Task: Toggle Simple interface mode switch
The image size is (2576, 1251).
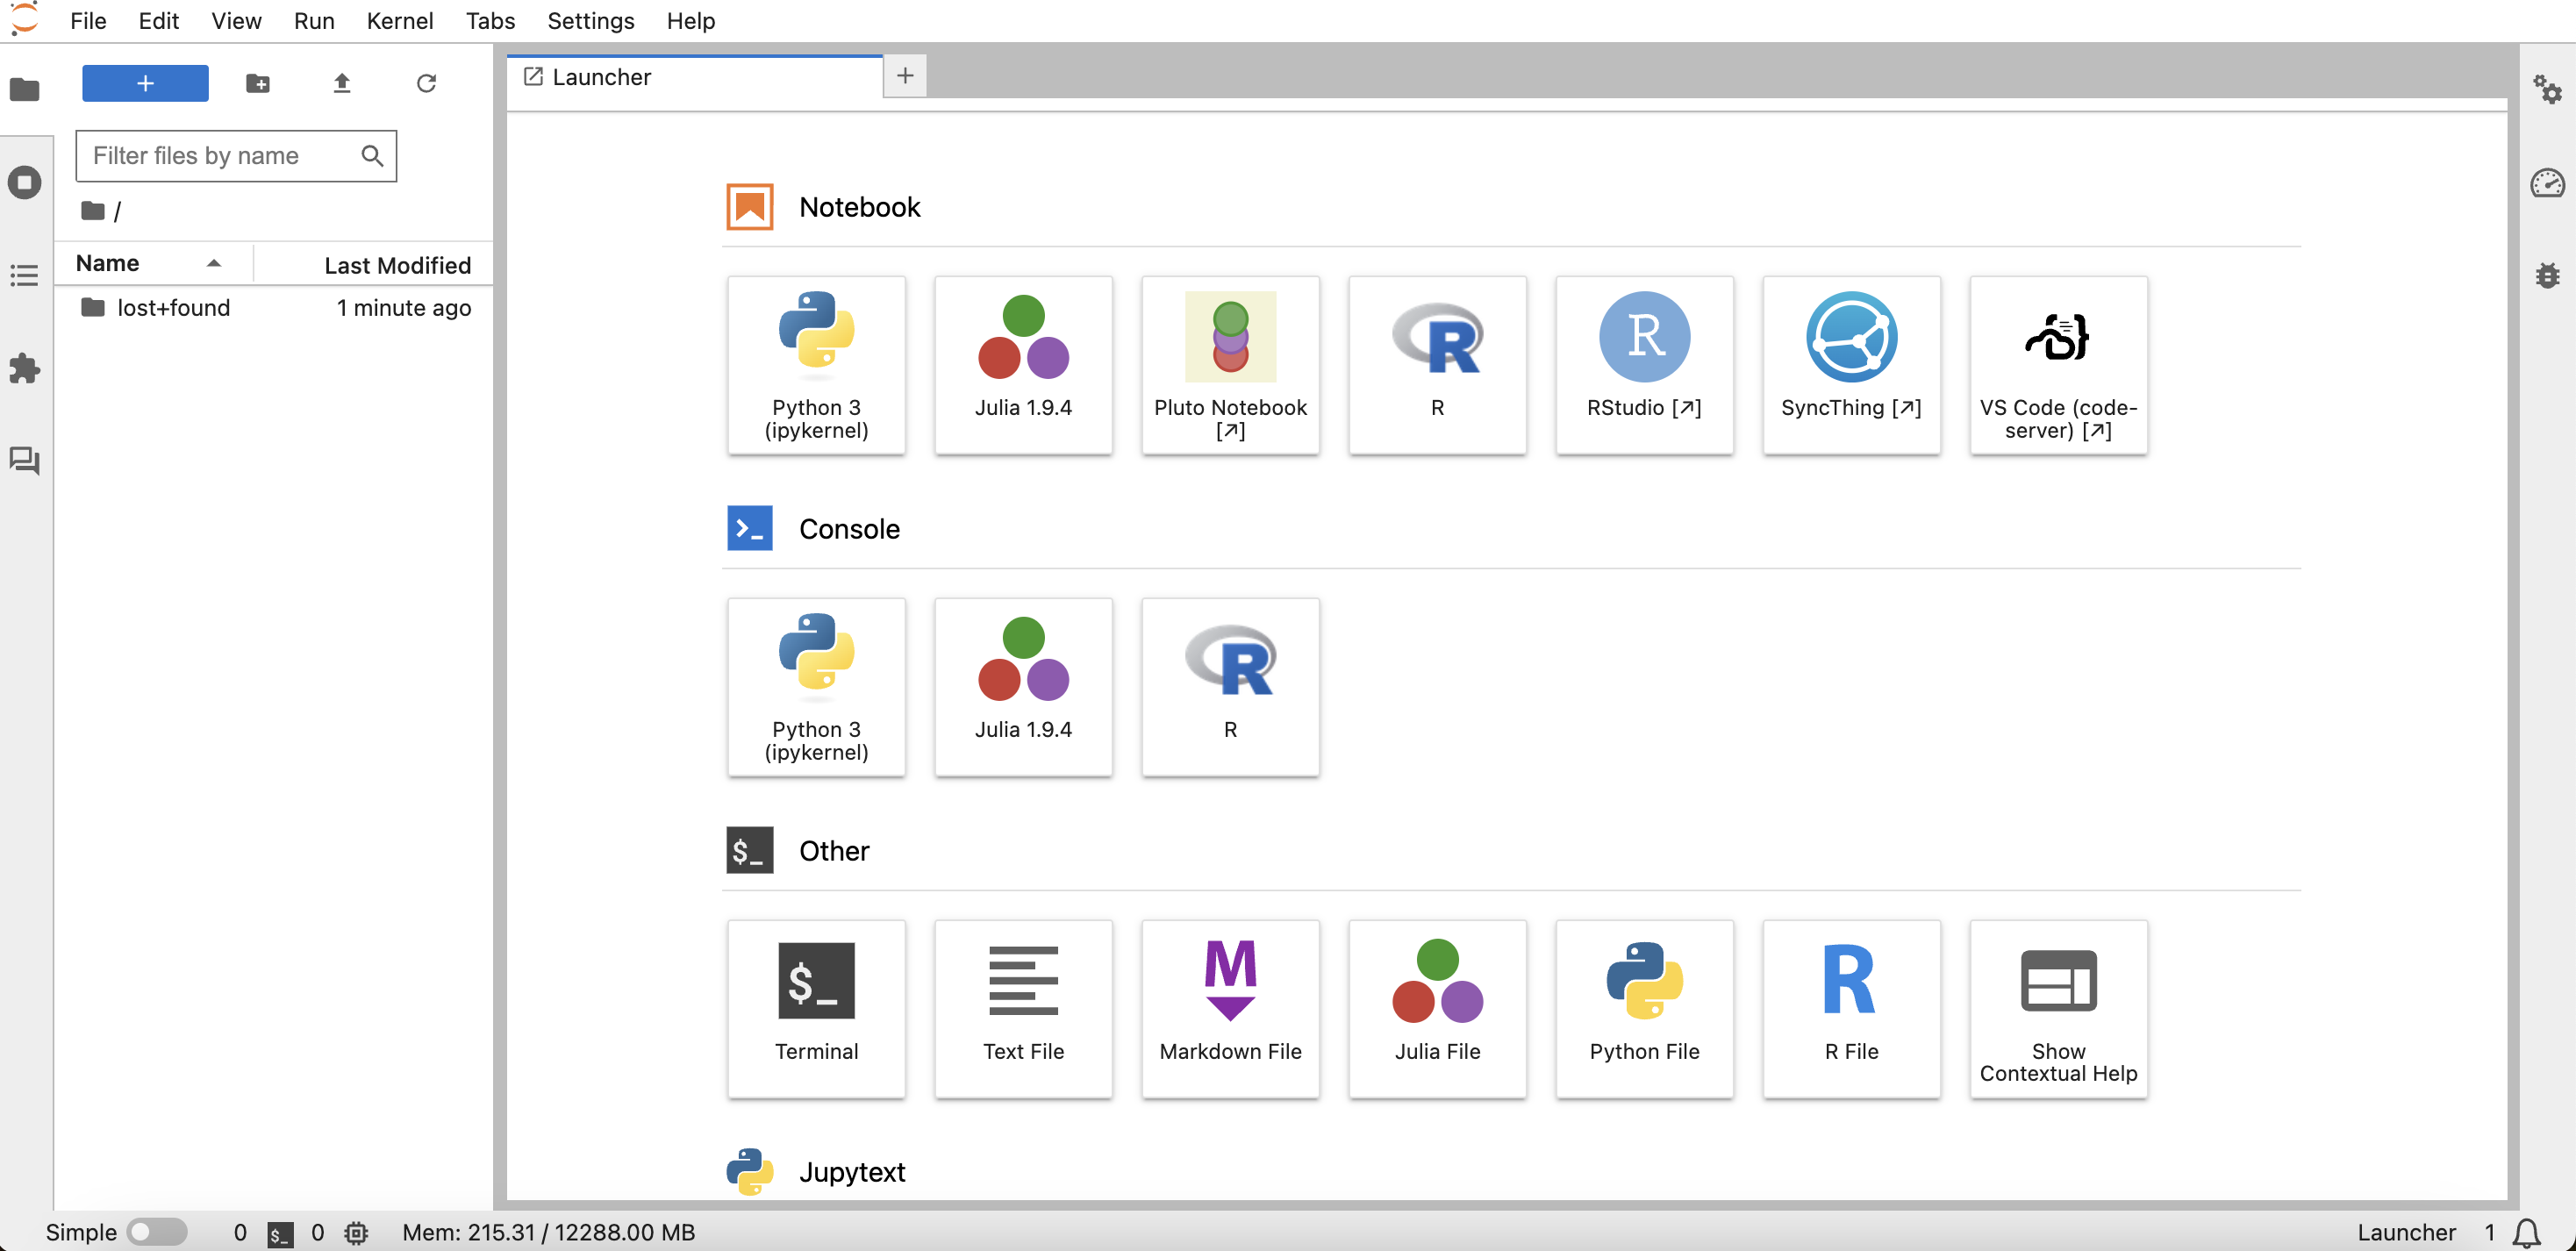Action: point(157,1231)
